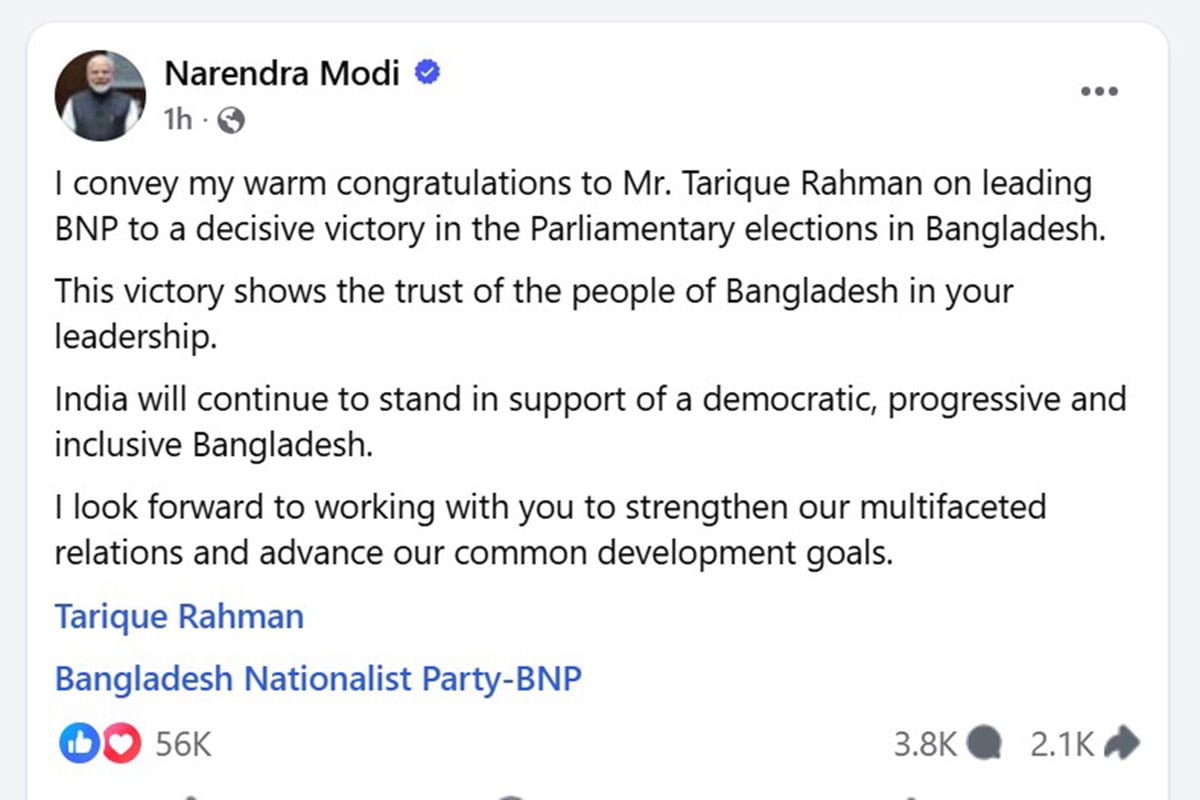Click the reaction summary row at post bottom
The image size is (1200, 800).
click(x=600, y=743)
